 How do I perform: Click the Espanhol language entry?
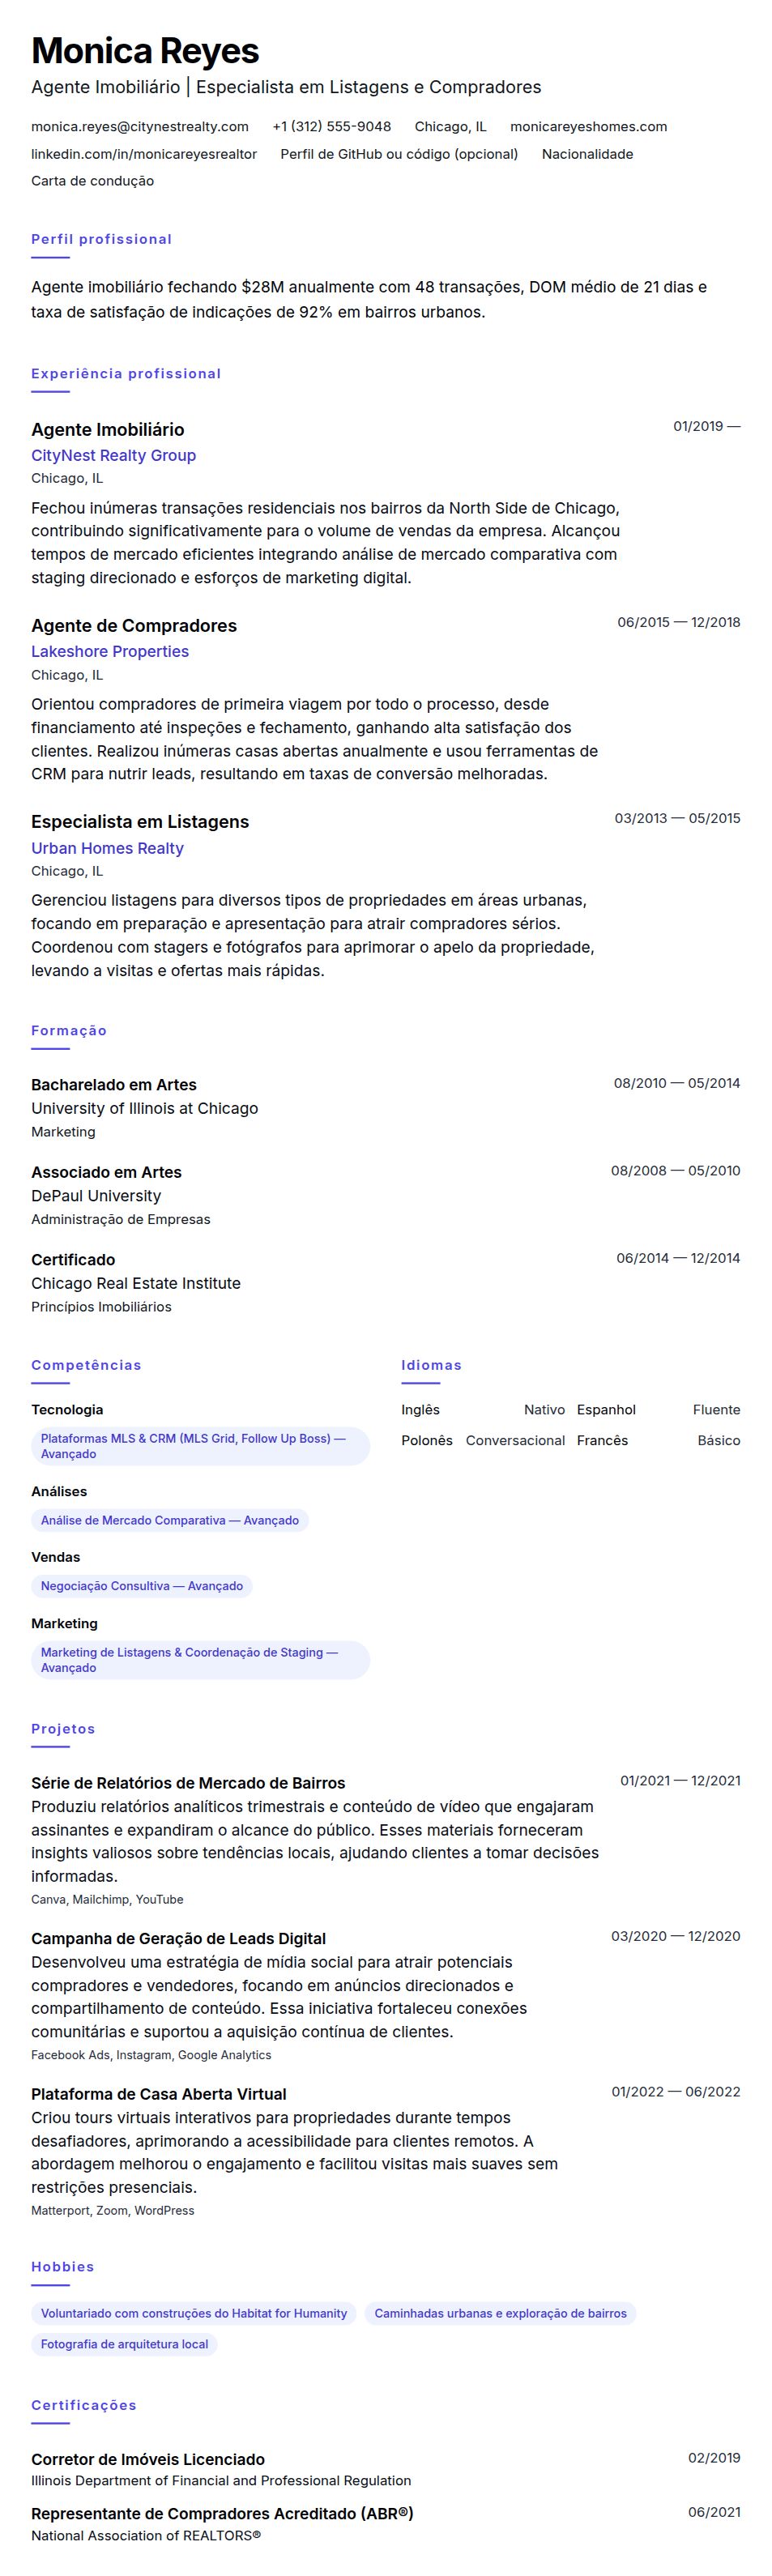[x=659, y=1410]
